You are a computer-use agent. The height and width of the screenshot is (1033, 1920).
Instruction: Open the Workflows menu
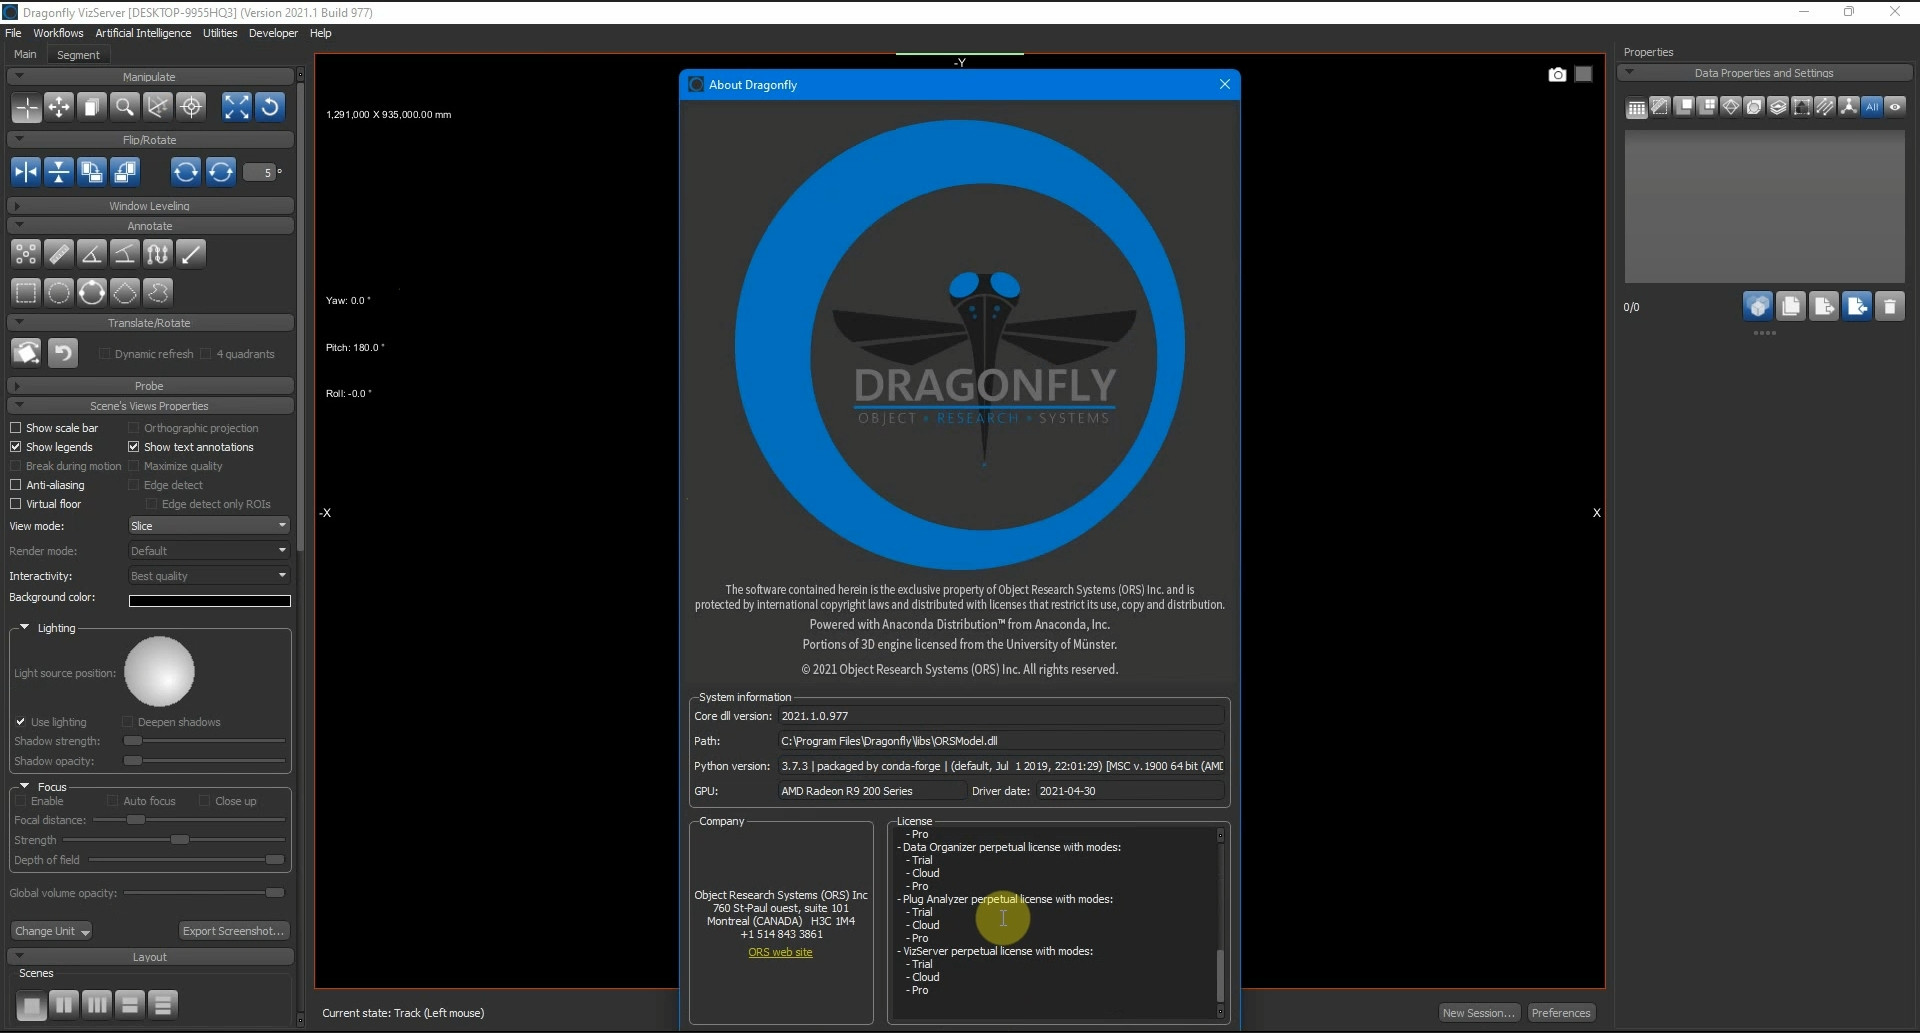click(x=58, y=33)
